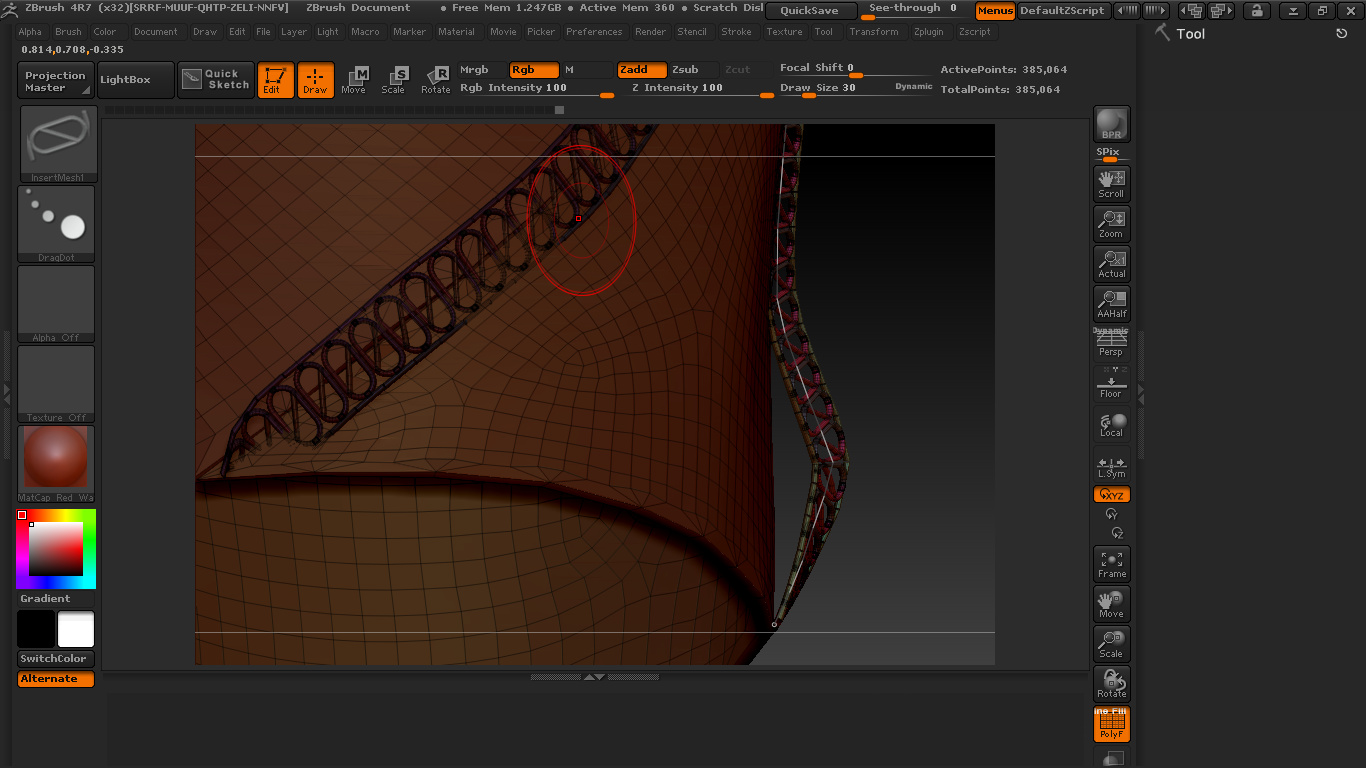Image resolution: width=1366 pixels, height=768 pixels.
Task: Open the Texture Off picker
Action: pos(56,384)
